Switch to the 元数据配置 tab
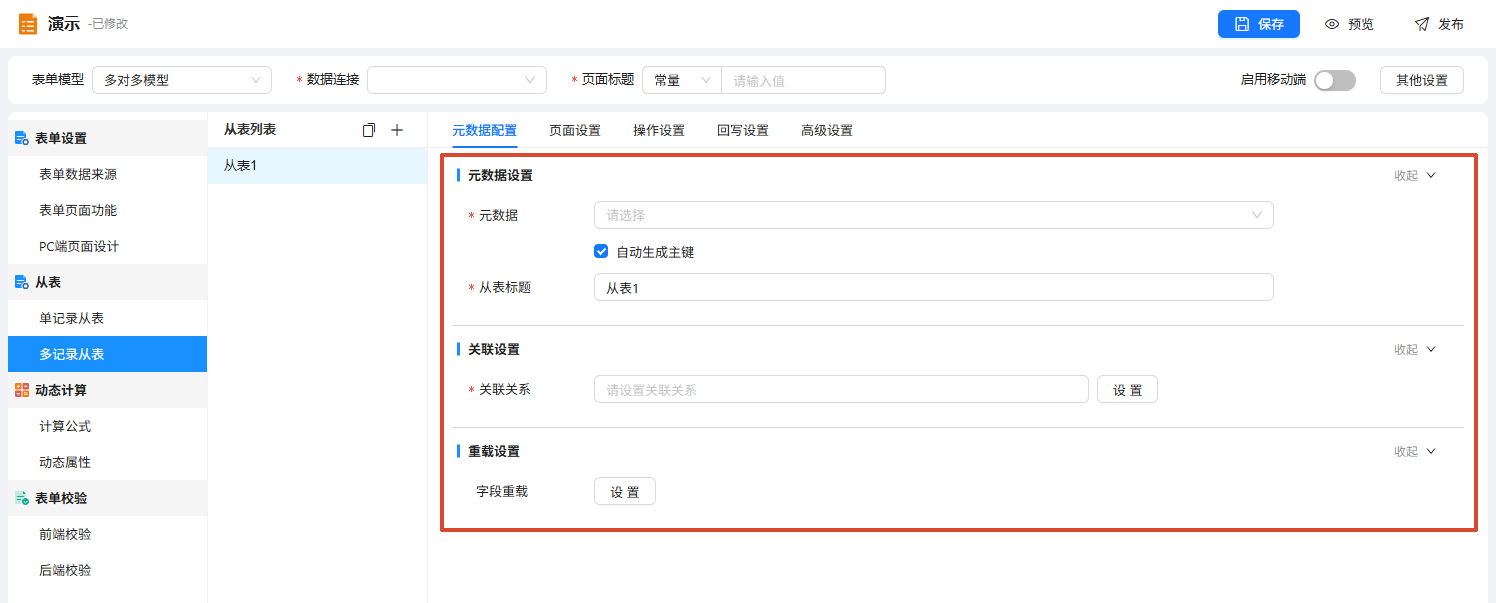The image size is (1496, 603). point(485,130)
